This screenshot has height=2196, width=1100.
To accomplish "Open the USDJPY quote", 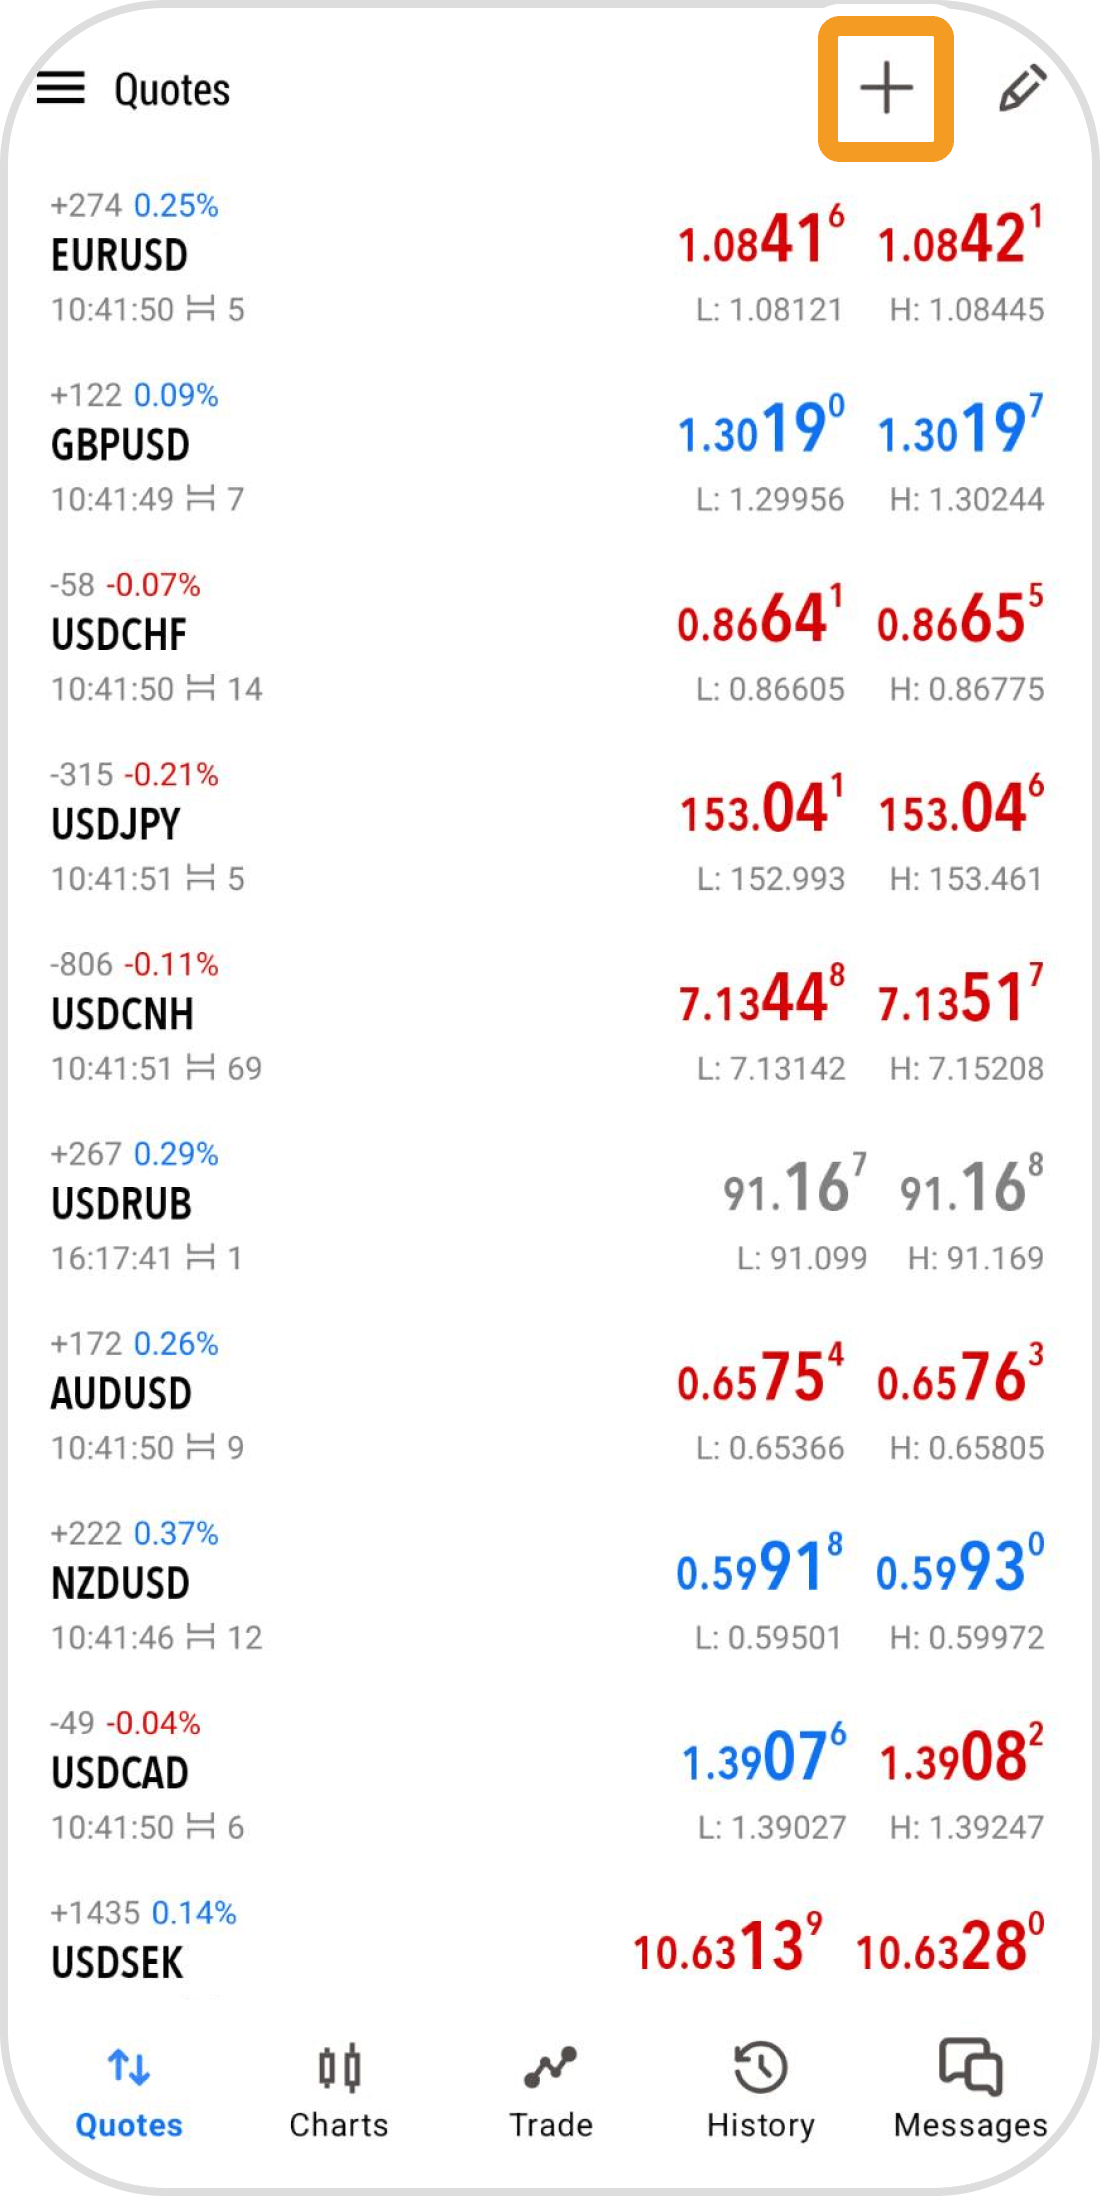I will (x=548, y=827).
